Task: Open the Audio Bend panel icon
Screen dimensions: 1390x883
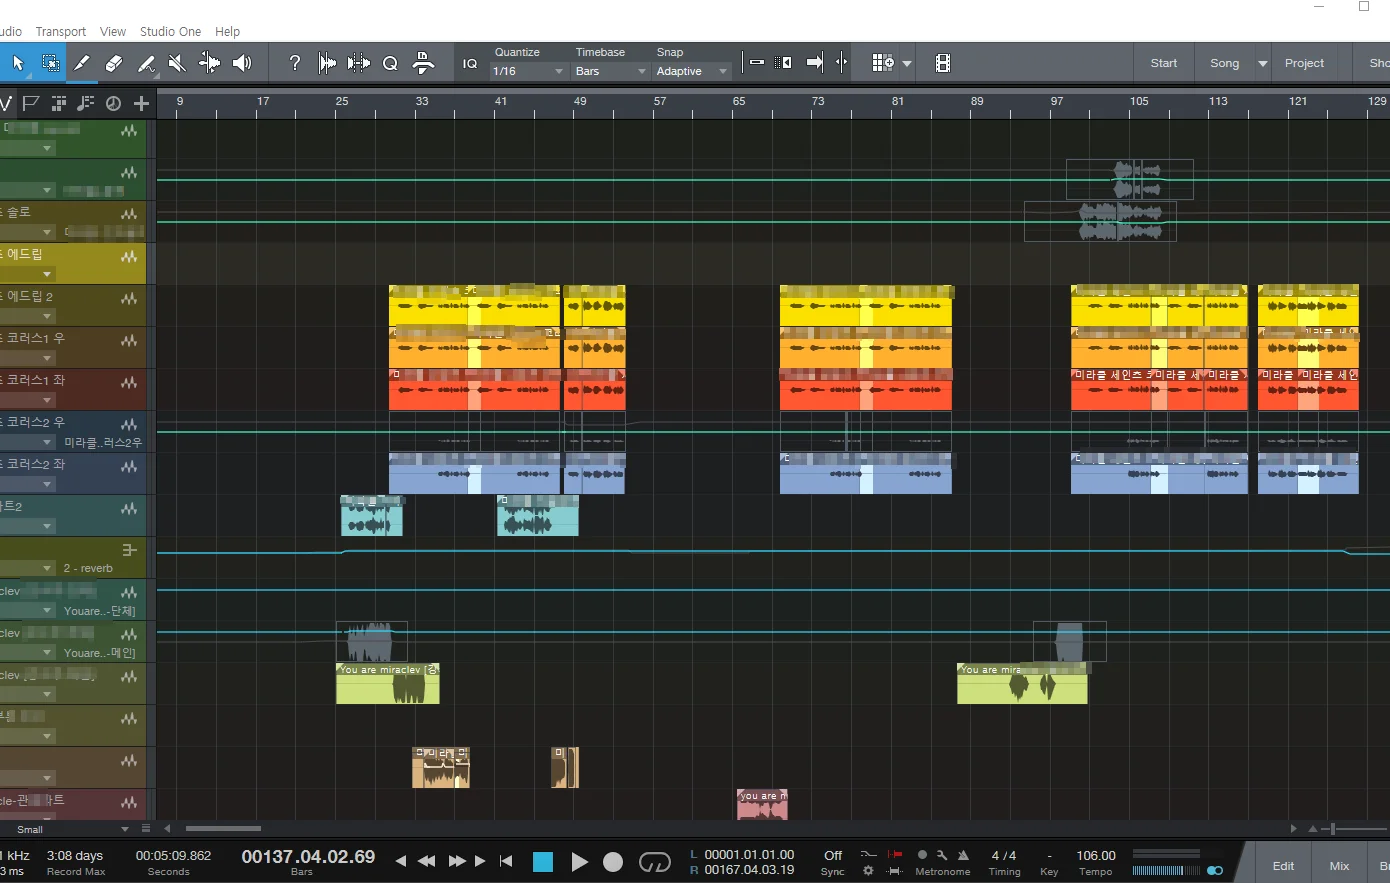Action: point(359,63)
